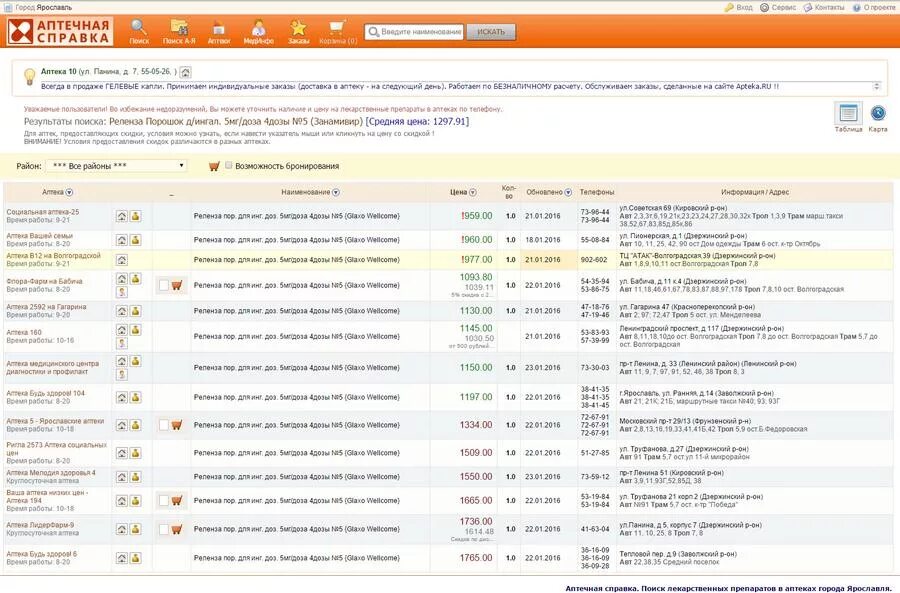Click house icon for Аптека Вашей семьи
This screenshot has height=593, width=900.
122,239
